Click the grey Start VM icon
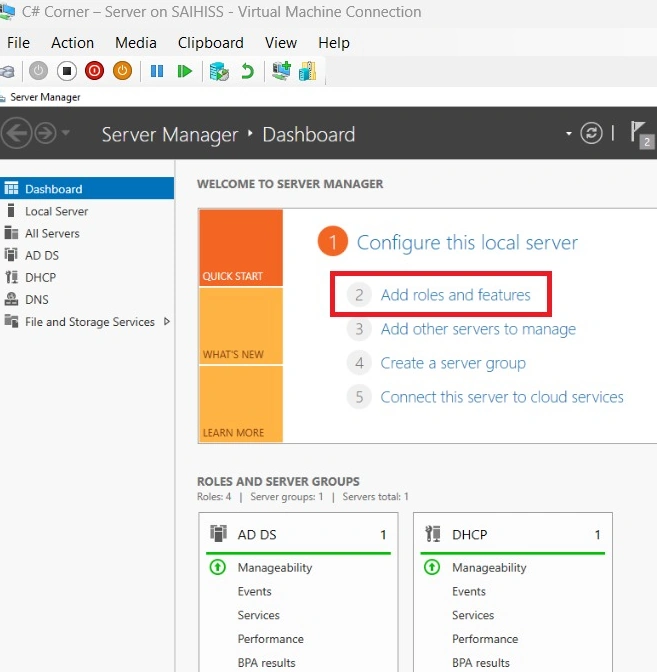Image resolution: width=657 pixels, height=672 pixels. point(39,71)
